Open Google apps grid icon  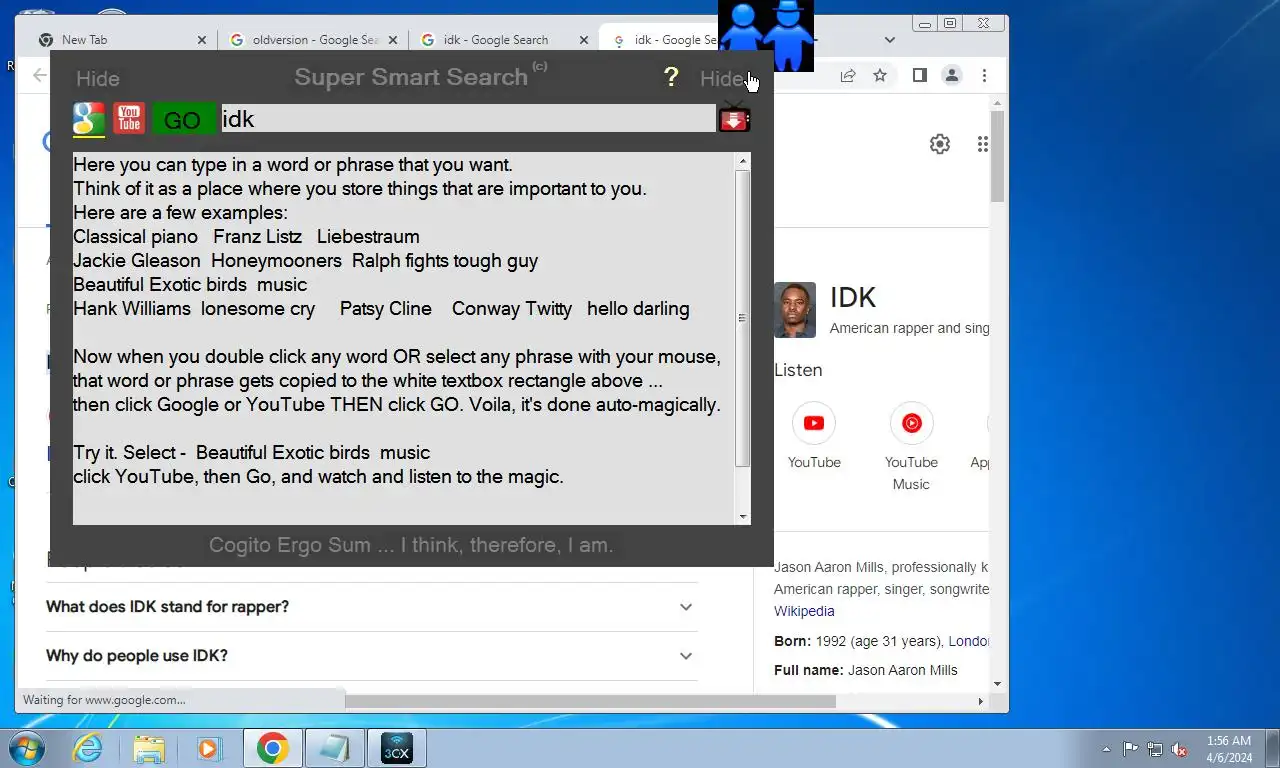click(x=983, y=144)
